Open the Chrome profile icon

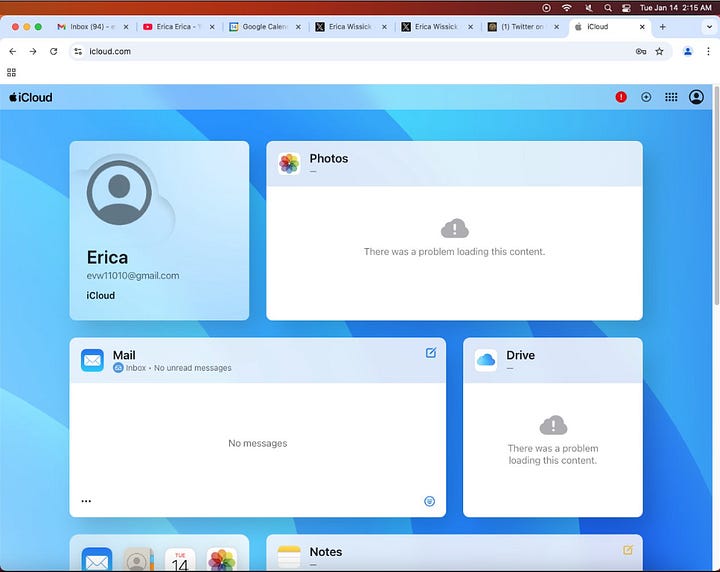pyautogui.click(x=687, y=51)
